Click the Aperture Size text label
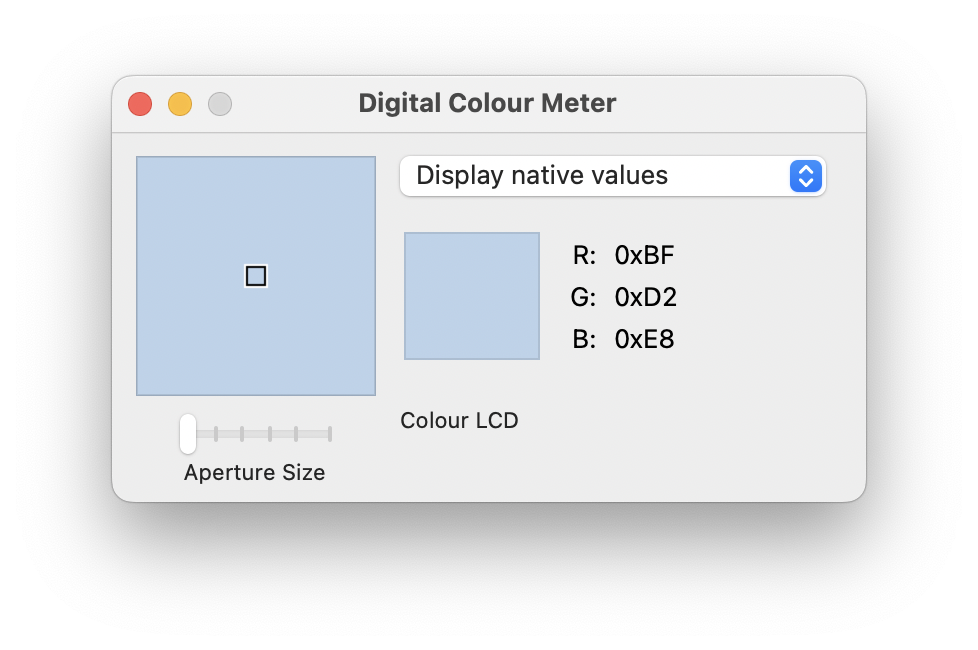Image resolution: width=978 pixels, height=650 pixels. pyautogui.click(x=254, y=472)
